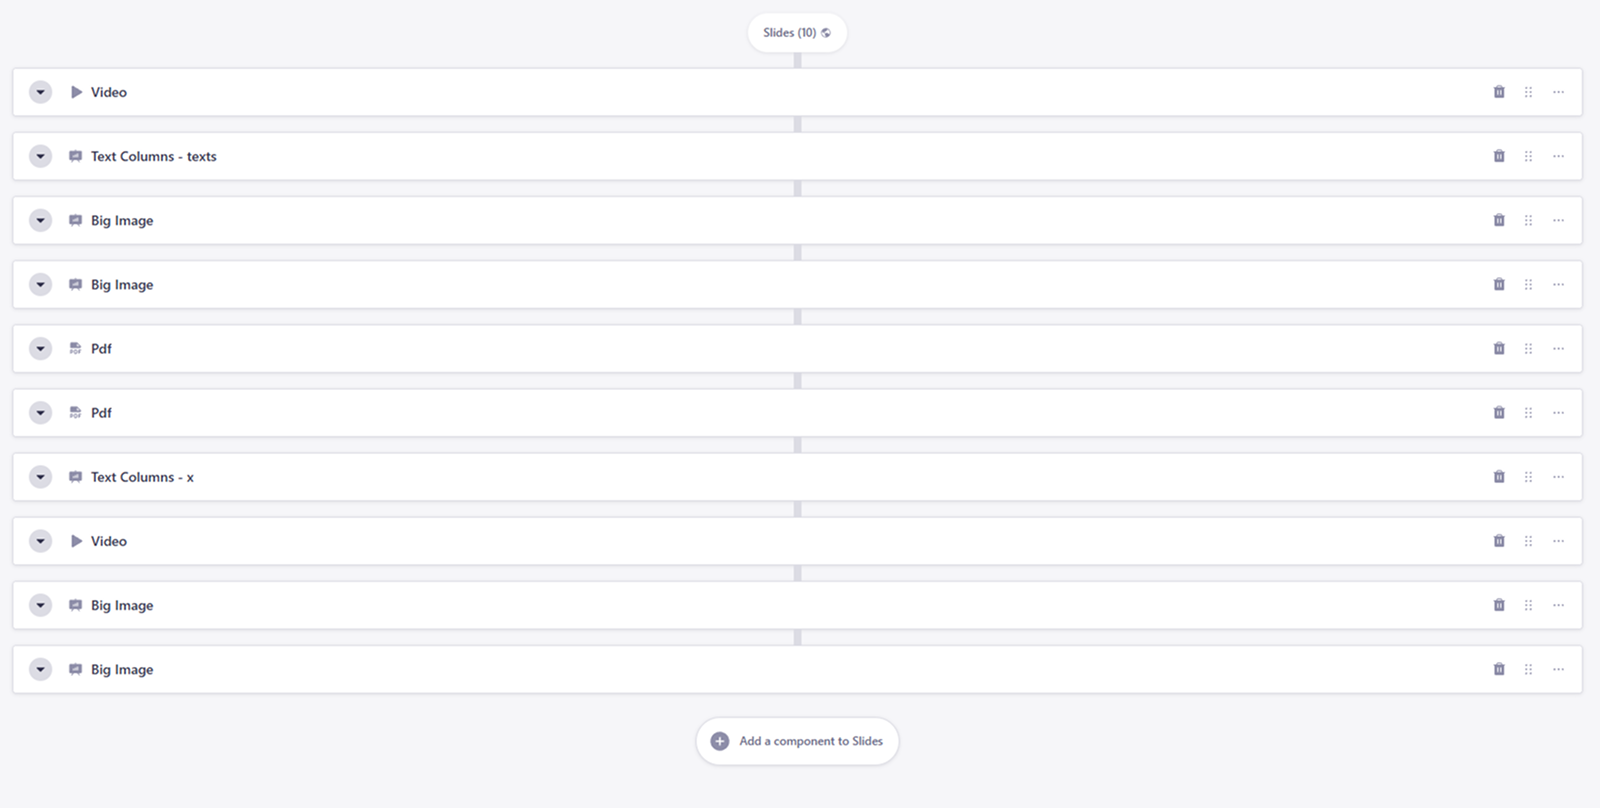Click the delete icon on the last Big Image entry
This screenshot has height=808, width=1600.
coord(1499,669)
